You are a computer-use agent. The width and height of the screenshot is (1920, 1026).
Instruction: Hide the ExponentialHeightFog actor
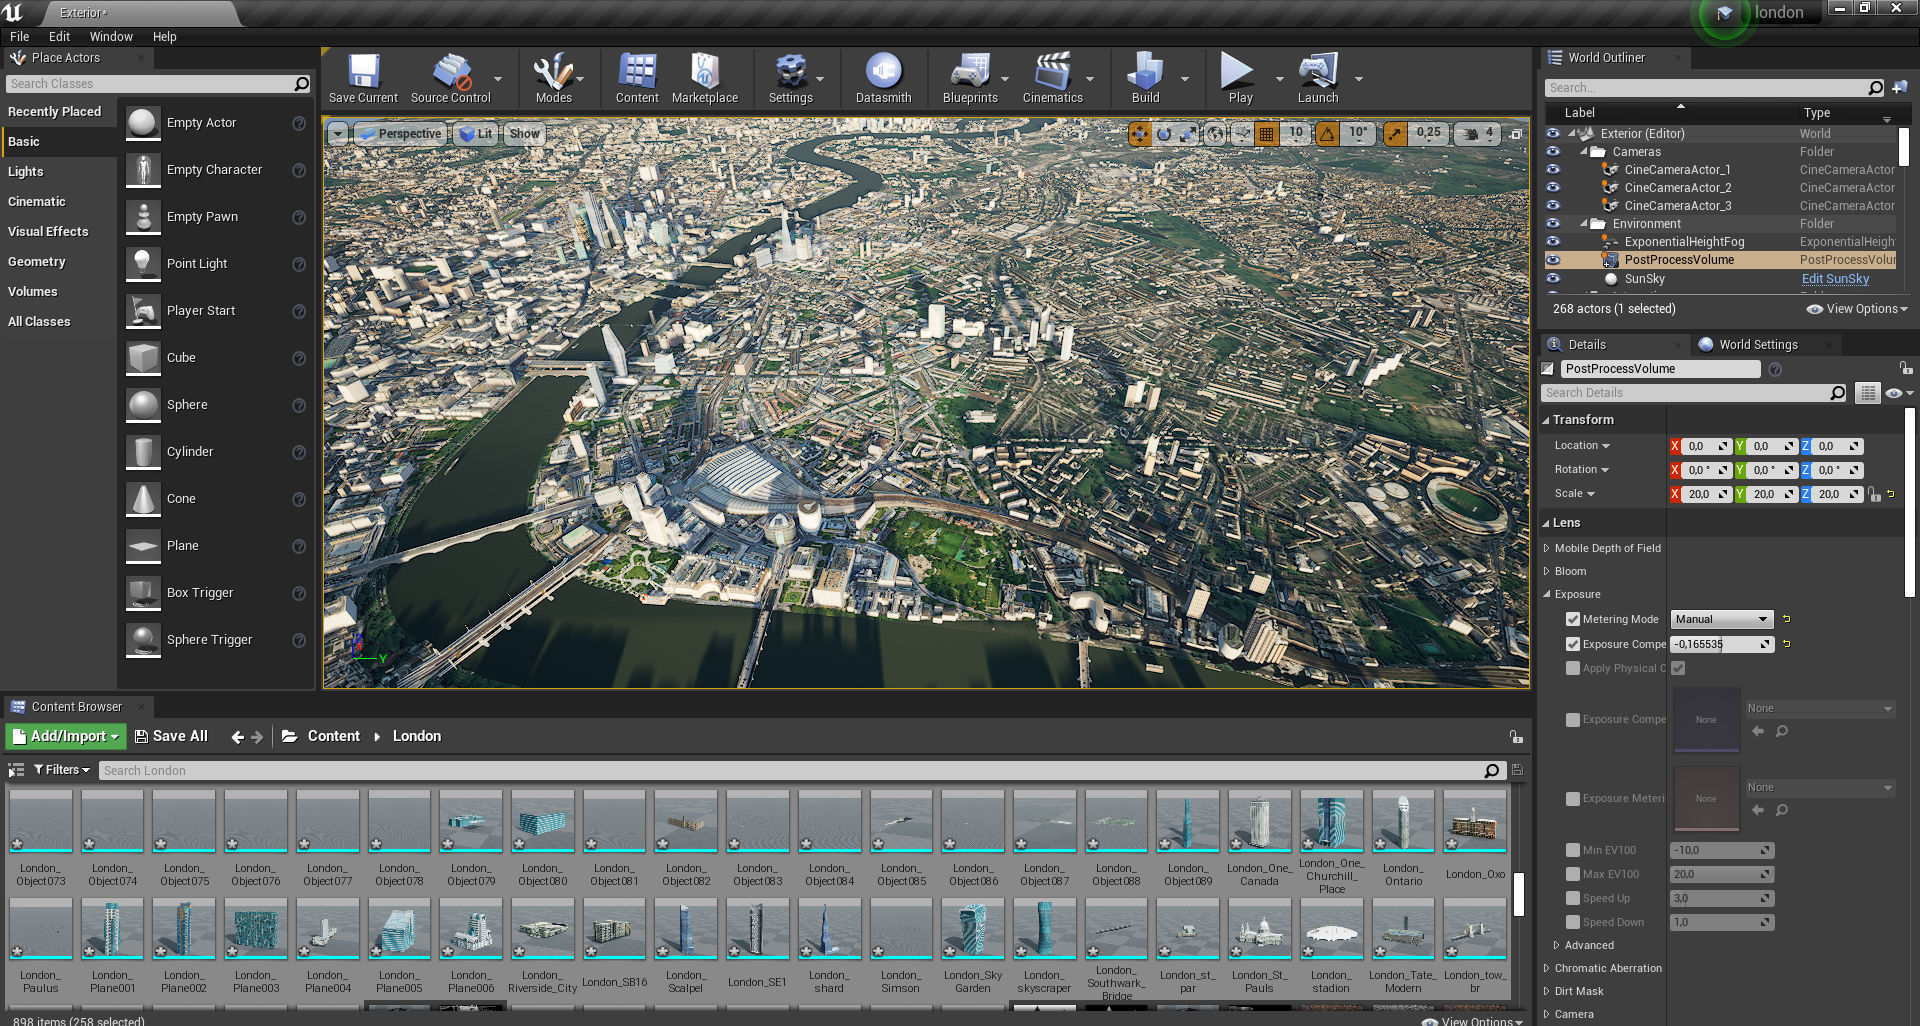tap(1553, 242)
